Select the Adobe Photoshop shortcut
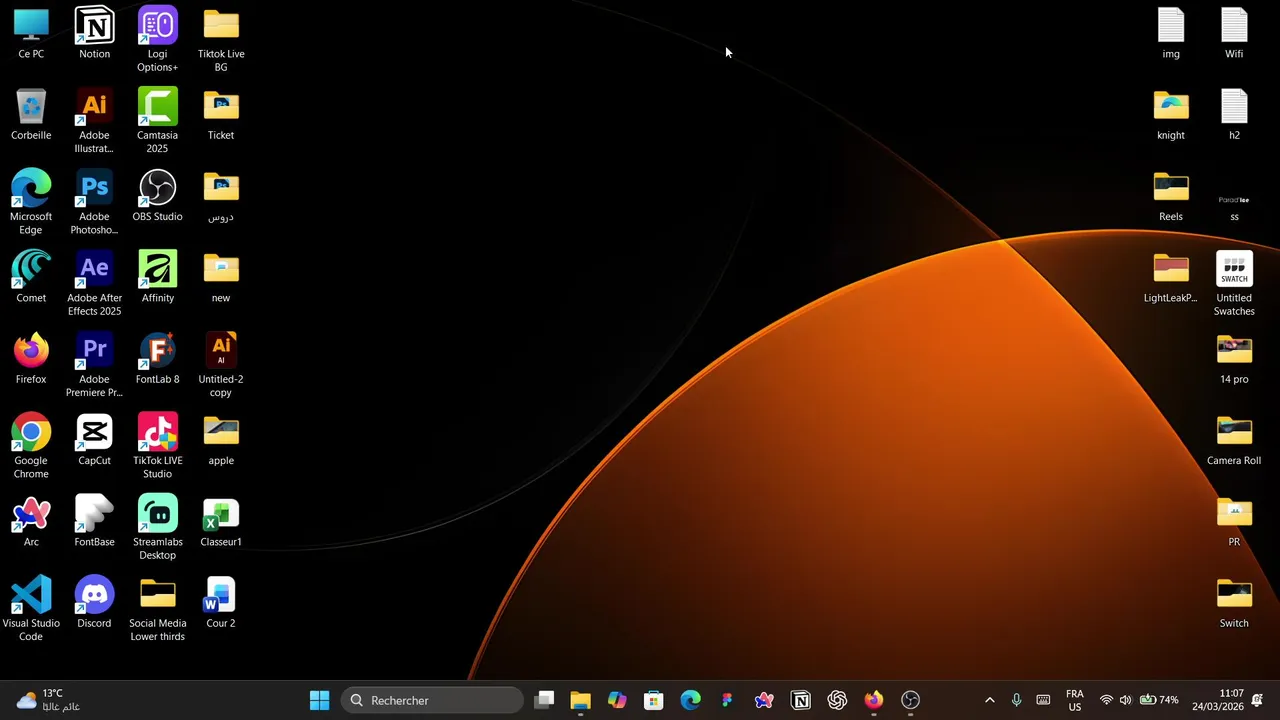Viewport: 1280px width, 720px height. pos(94,202)
